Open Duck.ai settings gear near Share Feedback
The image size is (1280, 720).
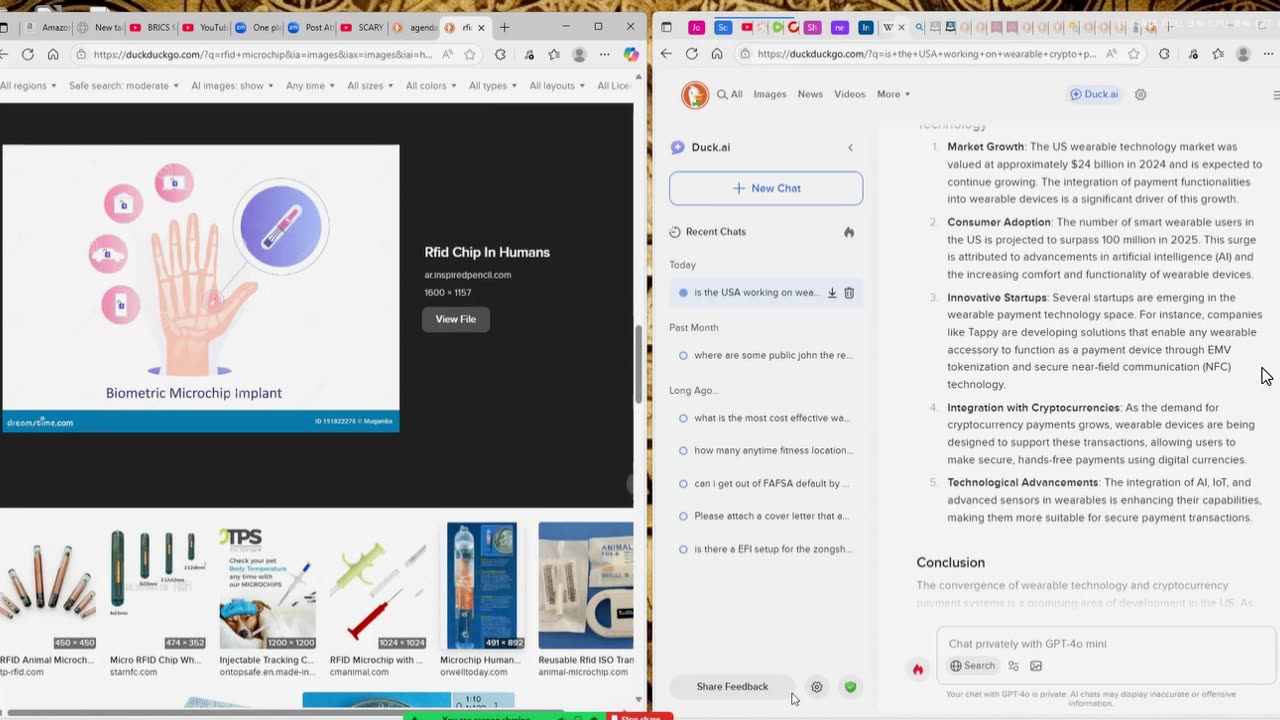[817, 687]
